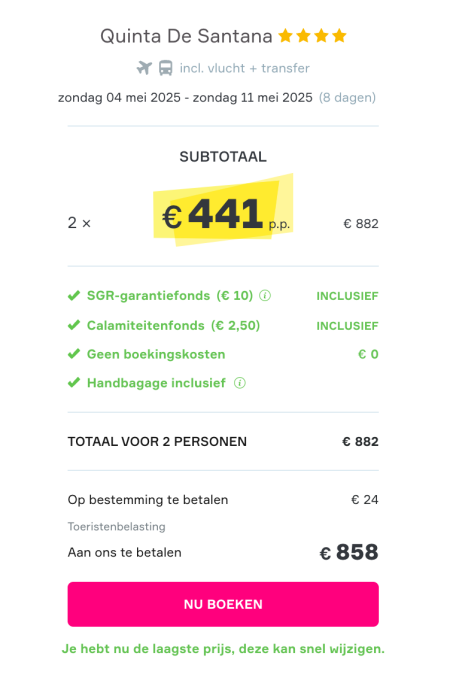Click checkmark next to SGR-garantiefonds

pos(74,296)
